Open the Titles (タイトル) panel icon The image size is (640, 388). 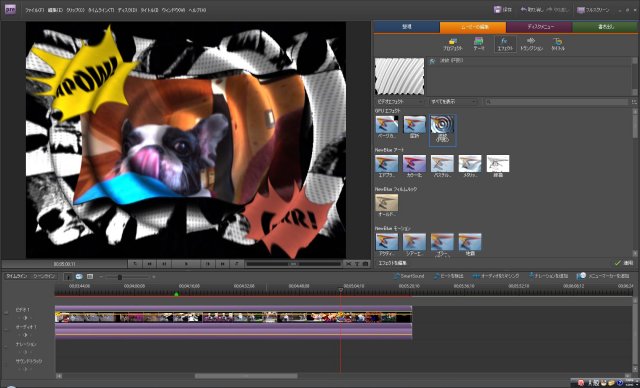pyautogui.click(x=558, y=44)
